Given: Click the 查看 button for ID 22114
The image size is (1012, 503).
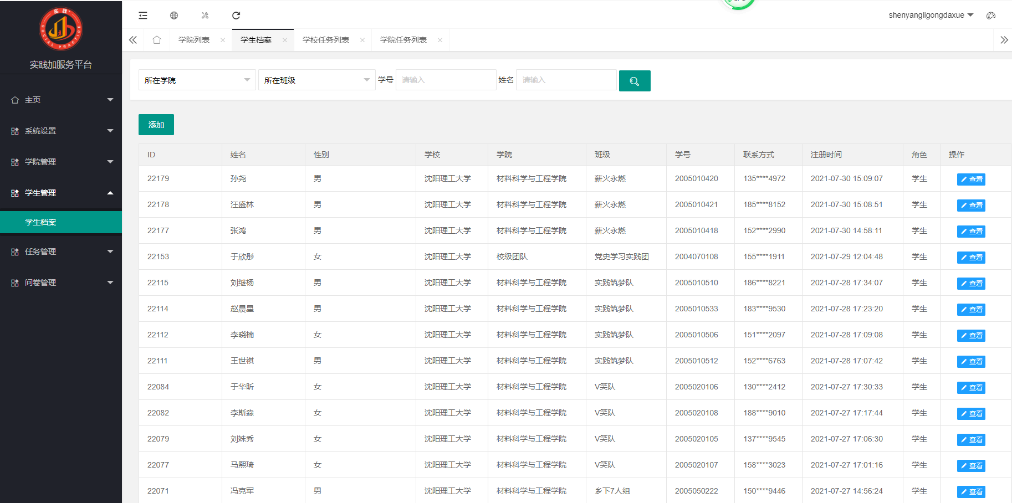Looking at the screenshot, I should click(x=971, y=309).
